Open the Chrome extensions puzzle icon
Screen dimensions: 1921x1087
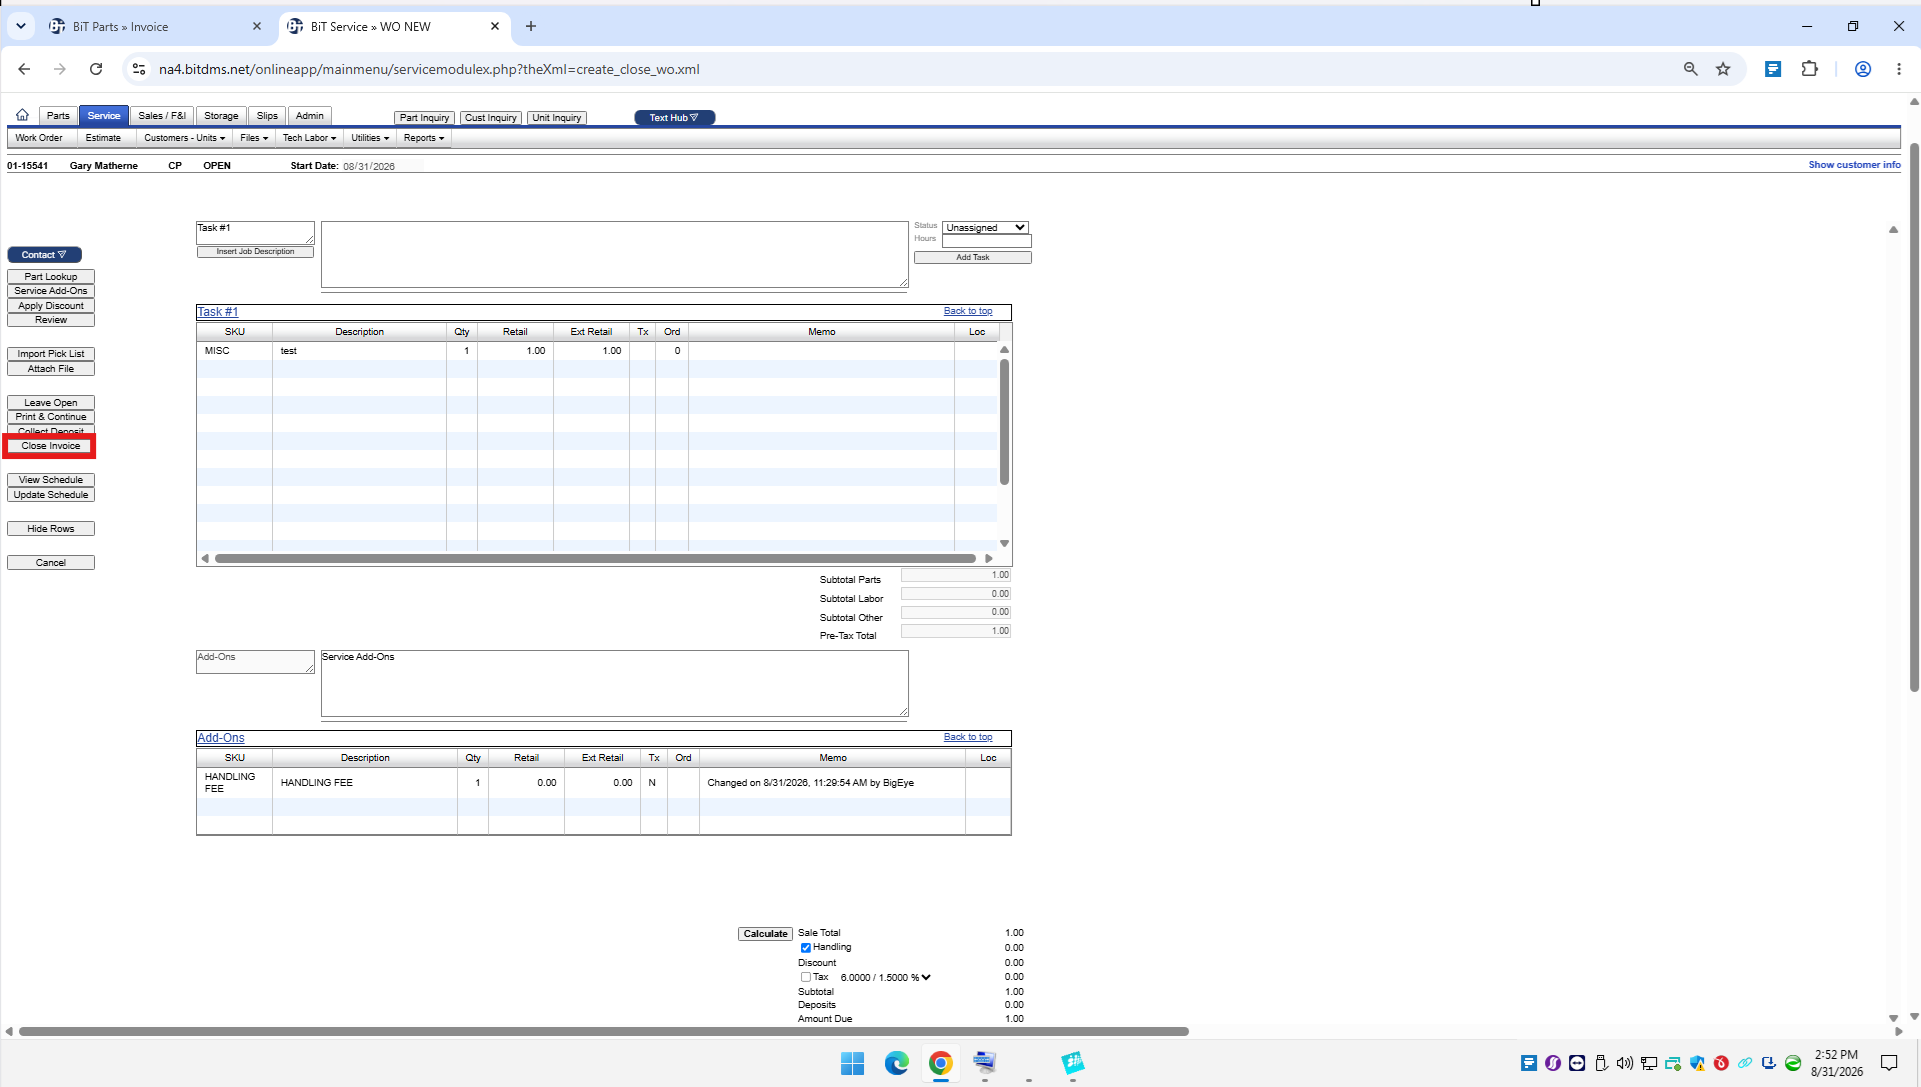pos(1809,69)
